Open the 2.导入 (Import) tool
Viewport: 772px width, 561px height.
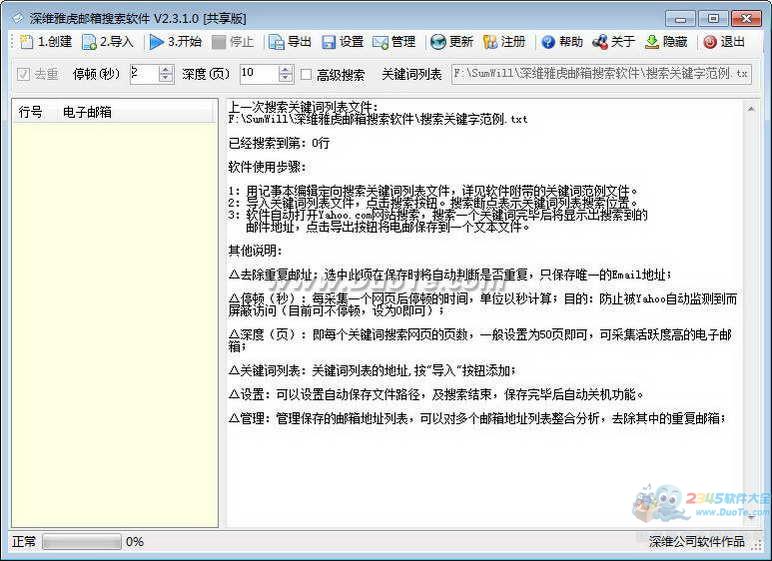108,42
